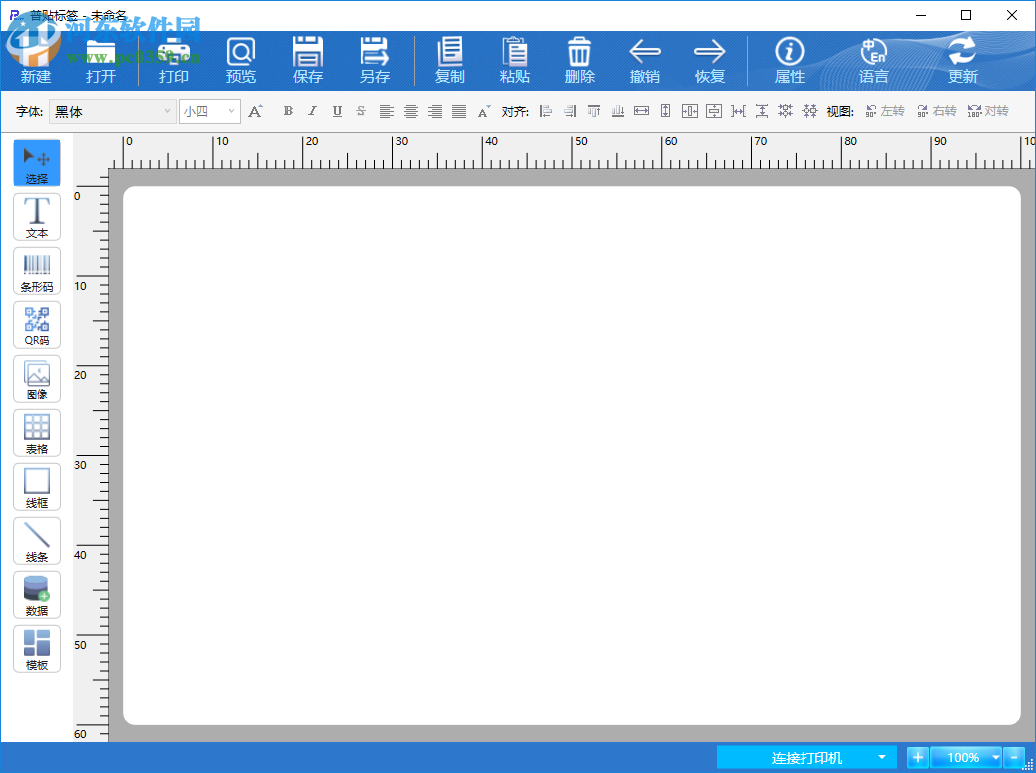The width and height of the screenshot is (1036, 773).
Task: Undo with the 撤销 arrow
Action: click(x=644, y=61)
